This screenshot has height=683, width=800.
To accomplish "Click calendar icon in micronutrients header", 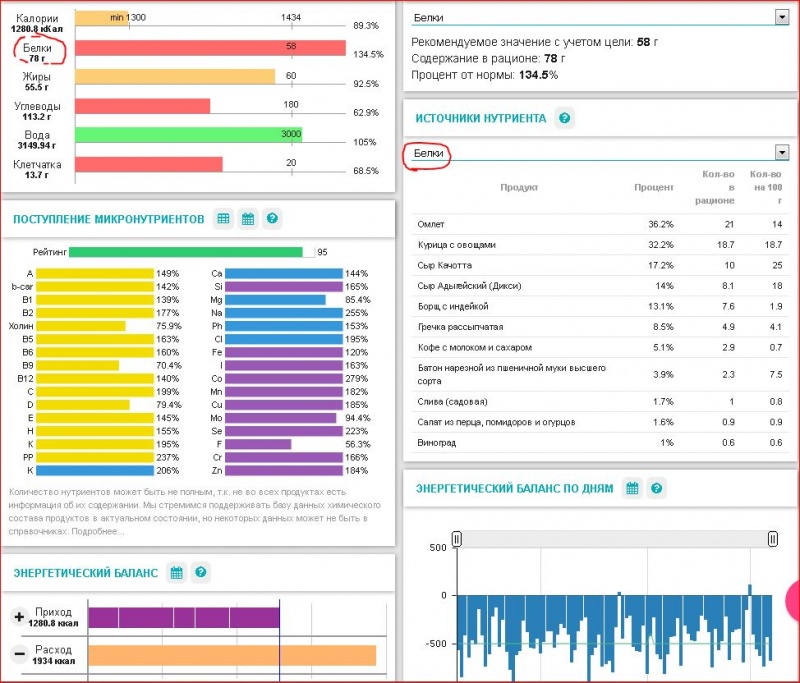I will tap(248, 218).
